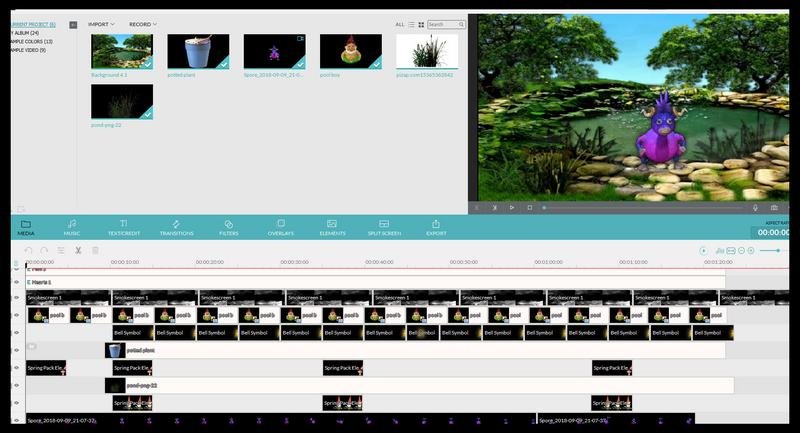This screenshot has width=800, height=433.
Task: Step to the next frame in the preview
Action: point(494,208)
